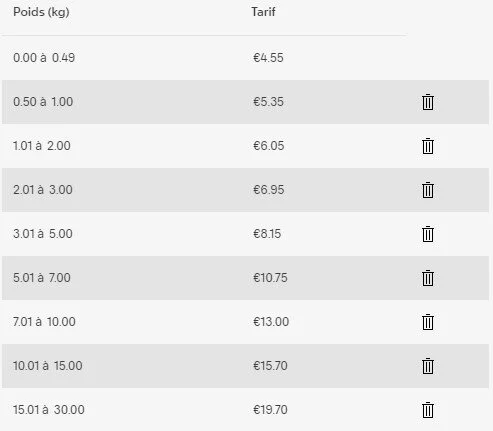Trash the 10.01 à 15.00 rate
The width and height of the screenshot is (493, 431).
click(x=428, y=366)
